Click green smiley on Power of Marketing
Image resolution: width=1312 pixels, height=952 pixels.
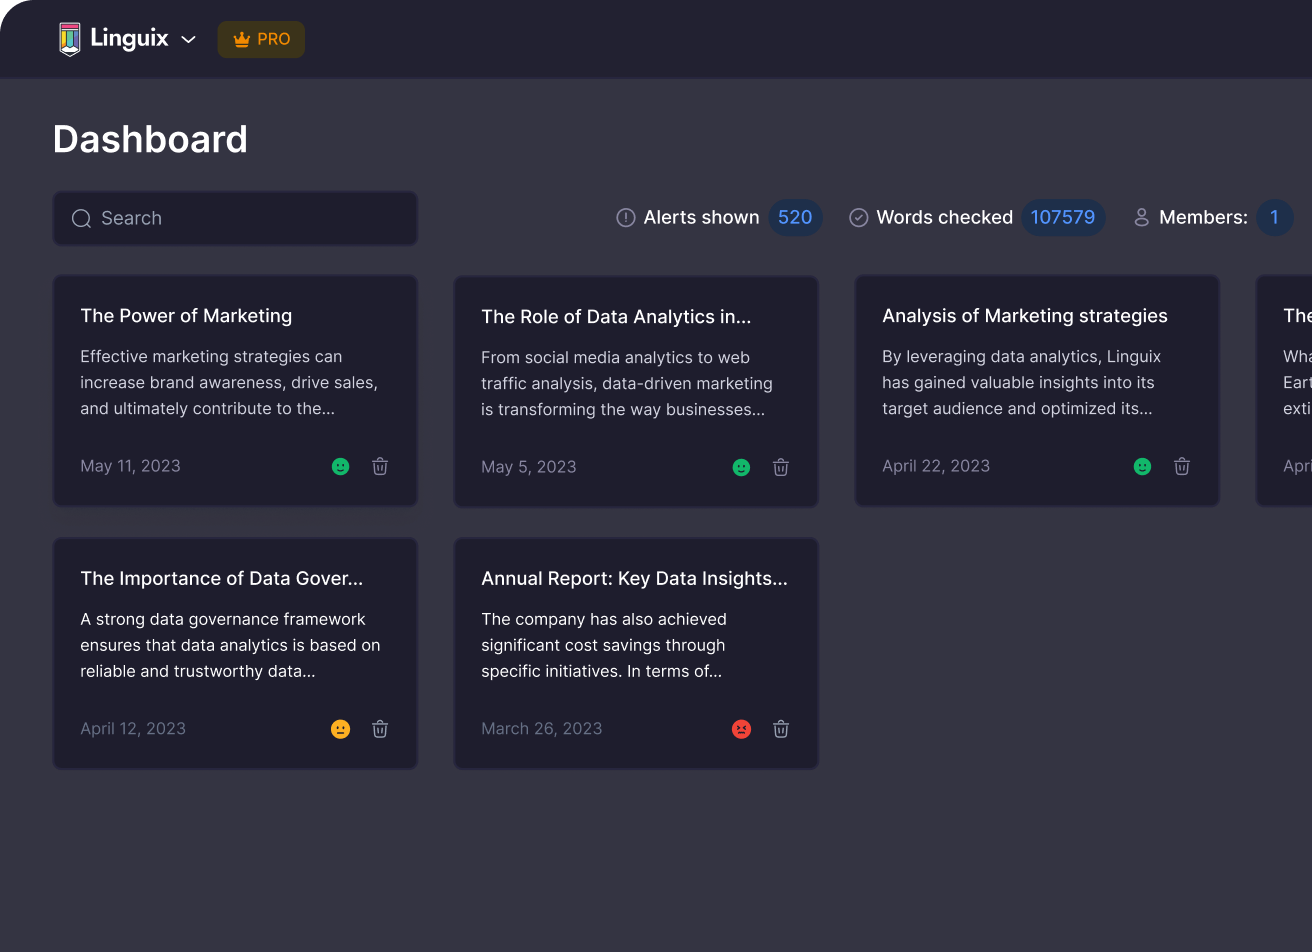[340, 466]
